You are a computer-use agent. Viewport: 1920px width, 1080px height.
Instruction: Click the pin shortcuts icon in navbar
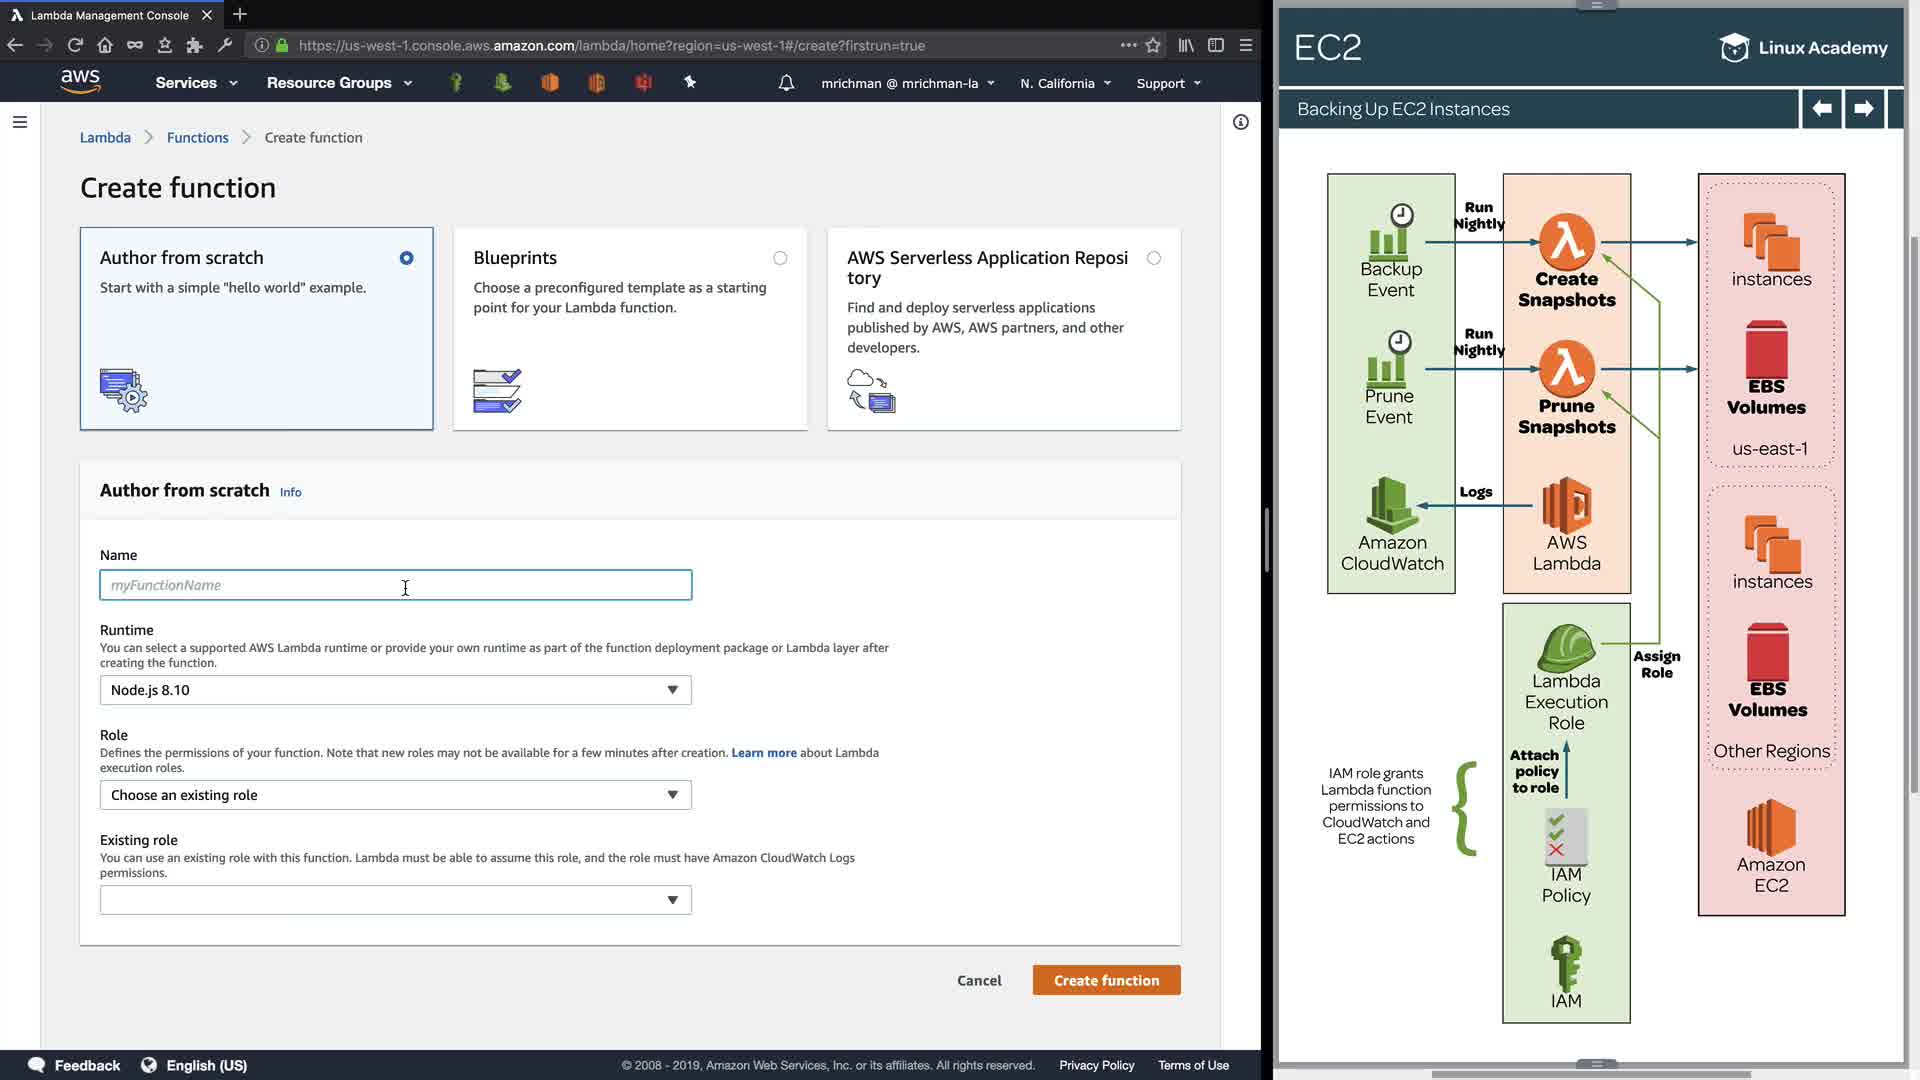(x=690, y=83)
